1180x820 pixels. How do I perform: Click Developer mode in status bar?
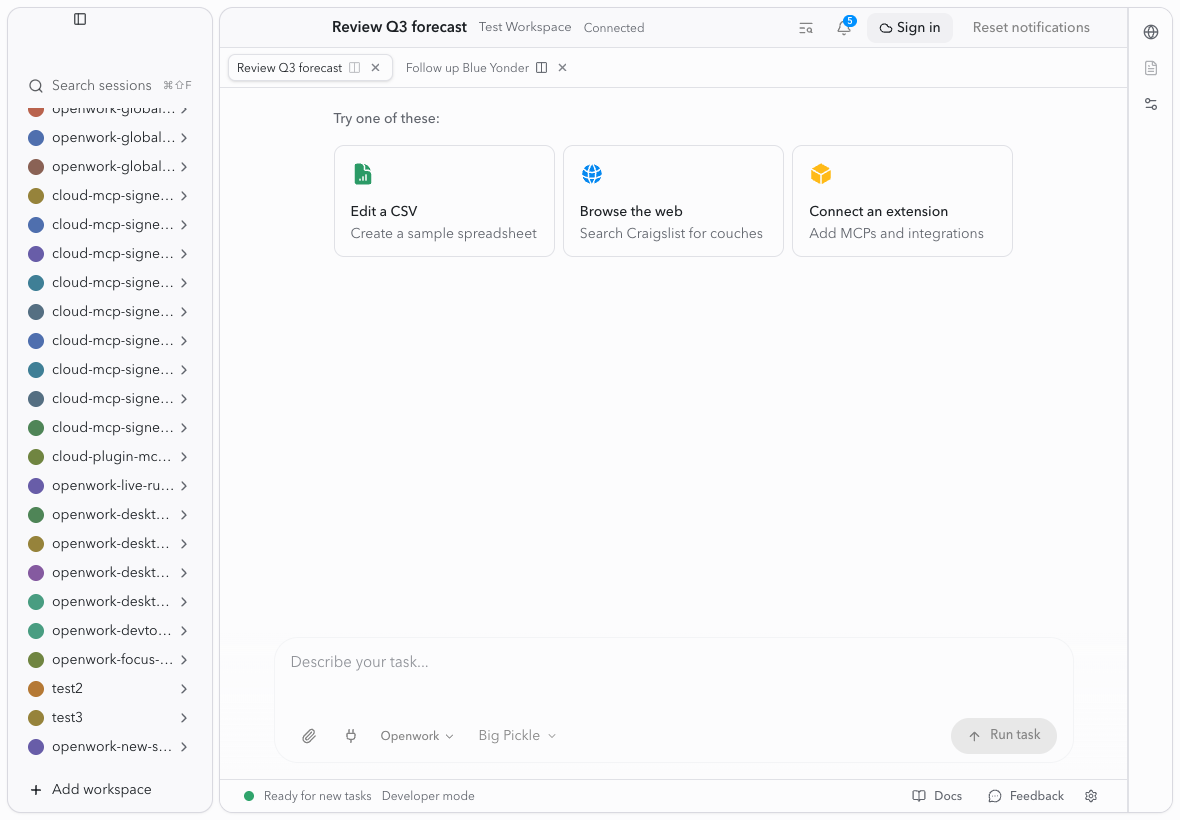point(427,796)
